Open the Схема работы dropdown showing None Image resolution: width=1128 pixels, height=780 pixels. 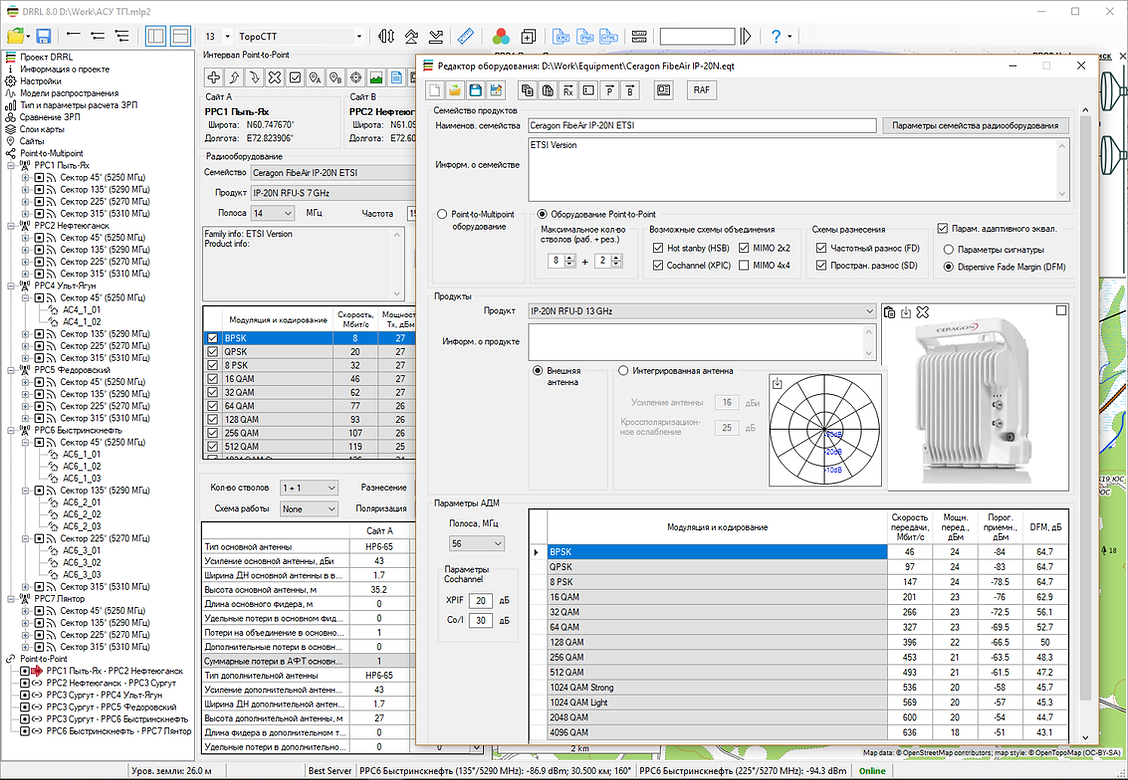(x=309, y=509)
